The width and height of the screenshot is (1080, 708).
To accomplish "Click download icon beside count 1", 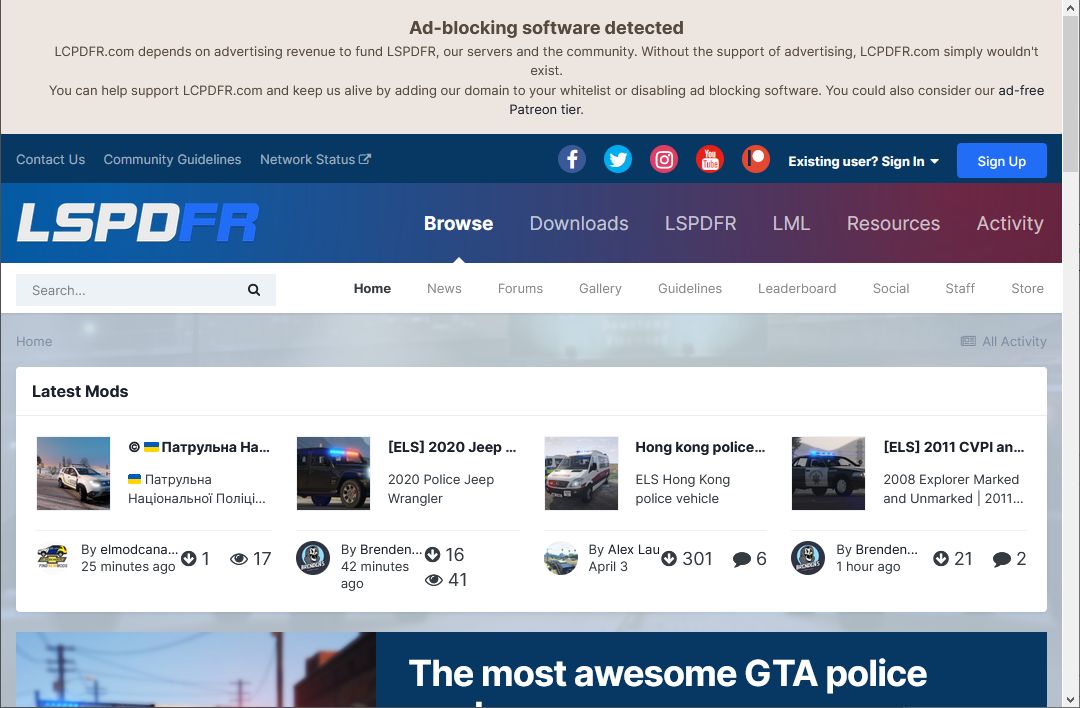I will click(189, 559).
